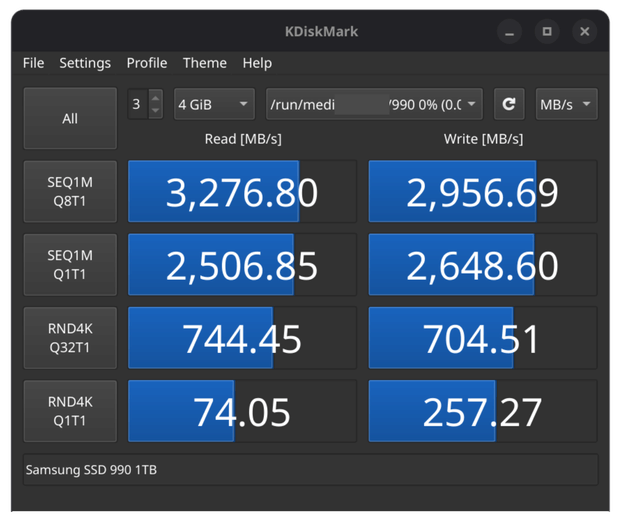Minimize the KDiskMark window
The image size is (620, 523).
(509, 32)
